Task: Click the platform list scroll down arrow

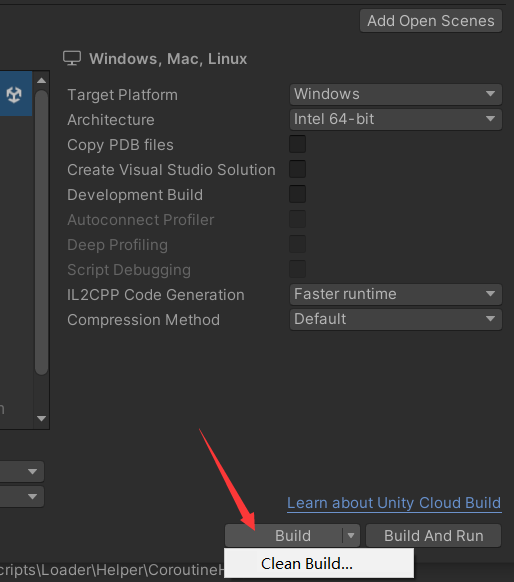Action: pyautogui.click(x=42, y=418)
